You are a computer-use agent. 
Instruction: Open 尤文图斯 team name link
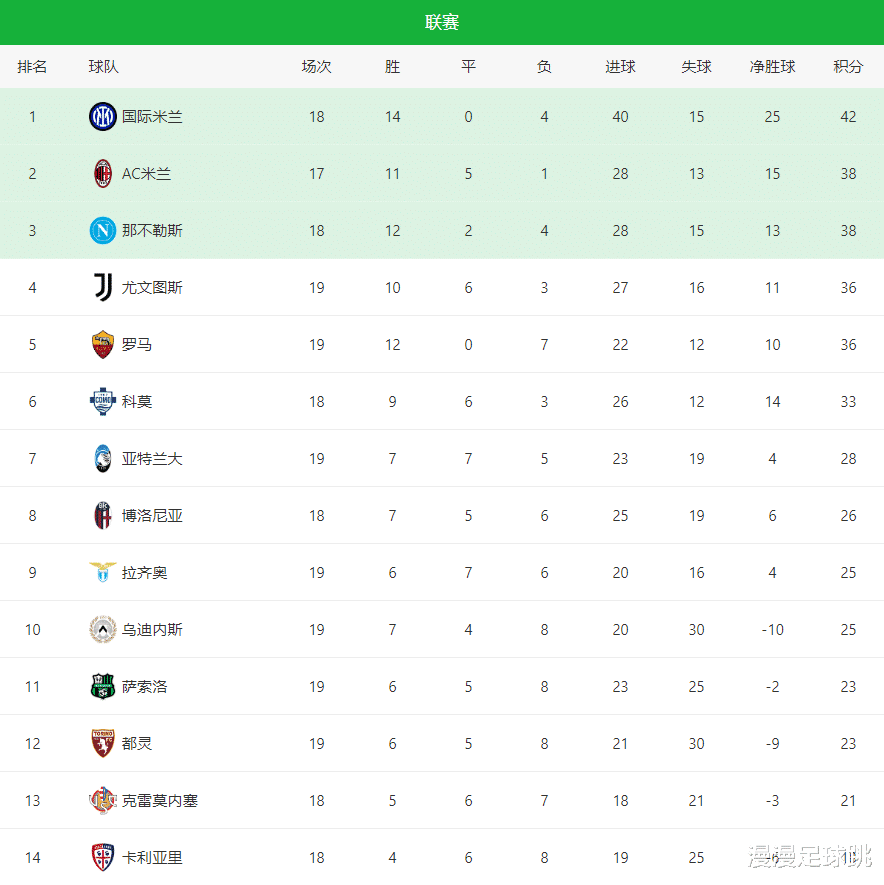[x=152, y=288]
